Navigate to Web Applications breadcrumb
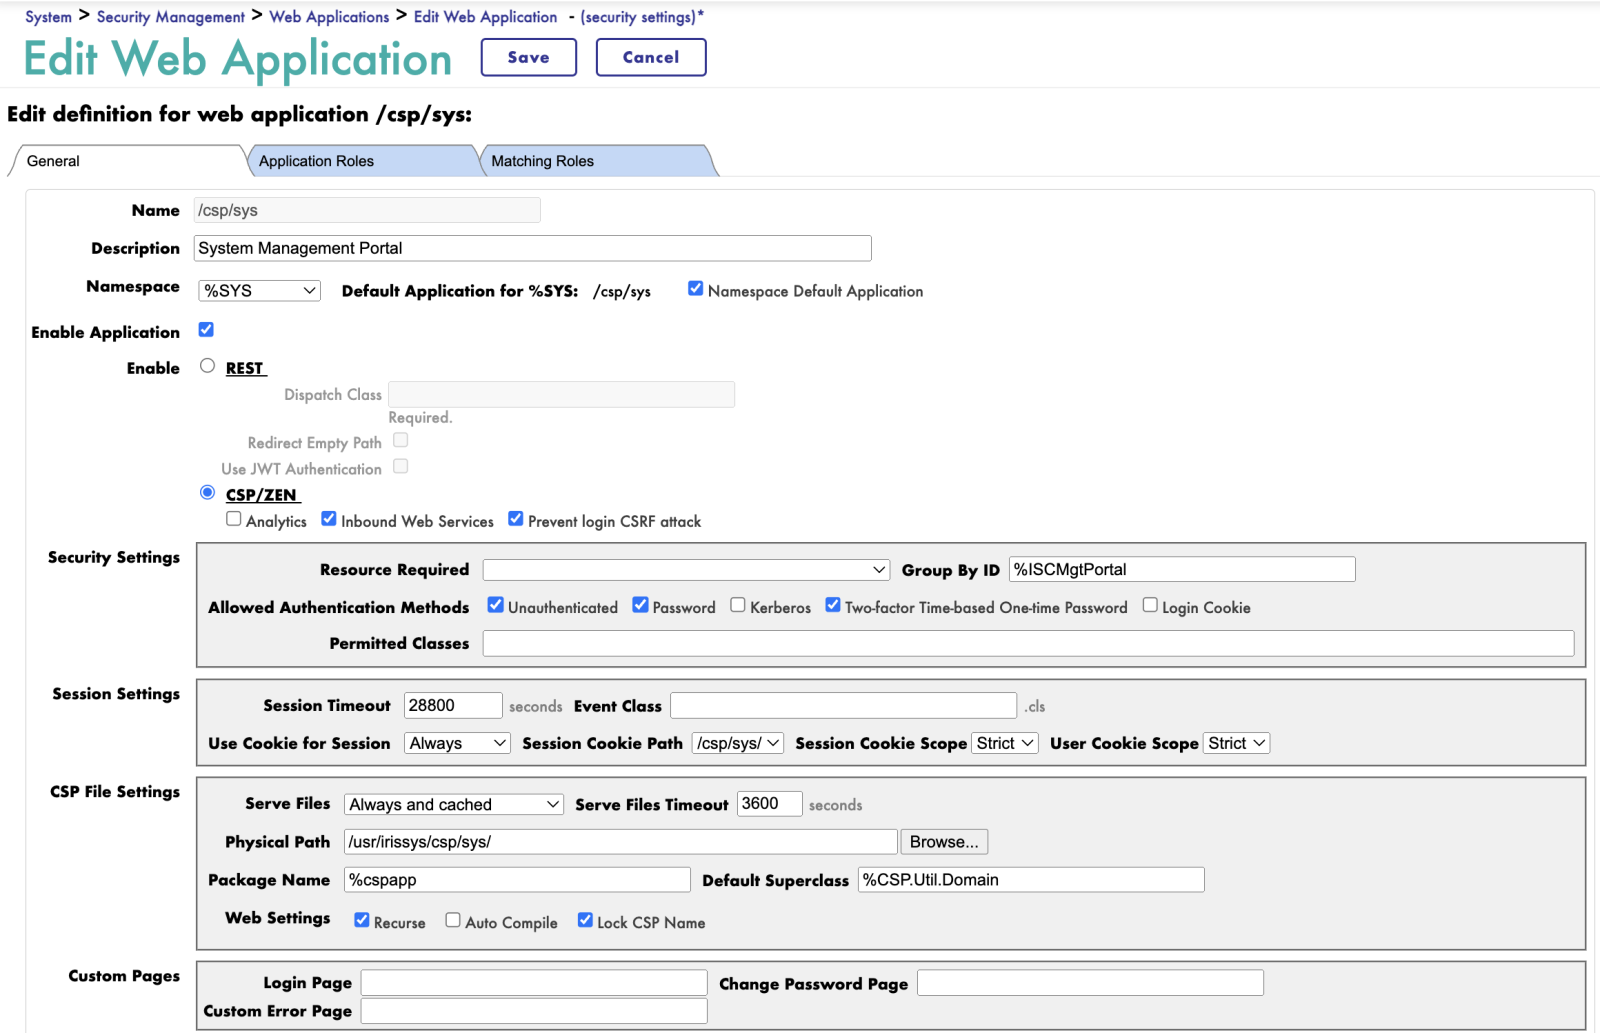1600x1033 pixels. click(x=329, y=17)
